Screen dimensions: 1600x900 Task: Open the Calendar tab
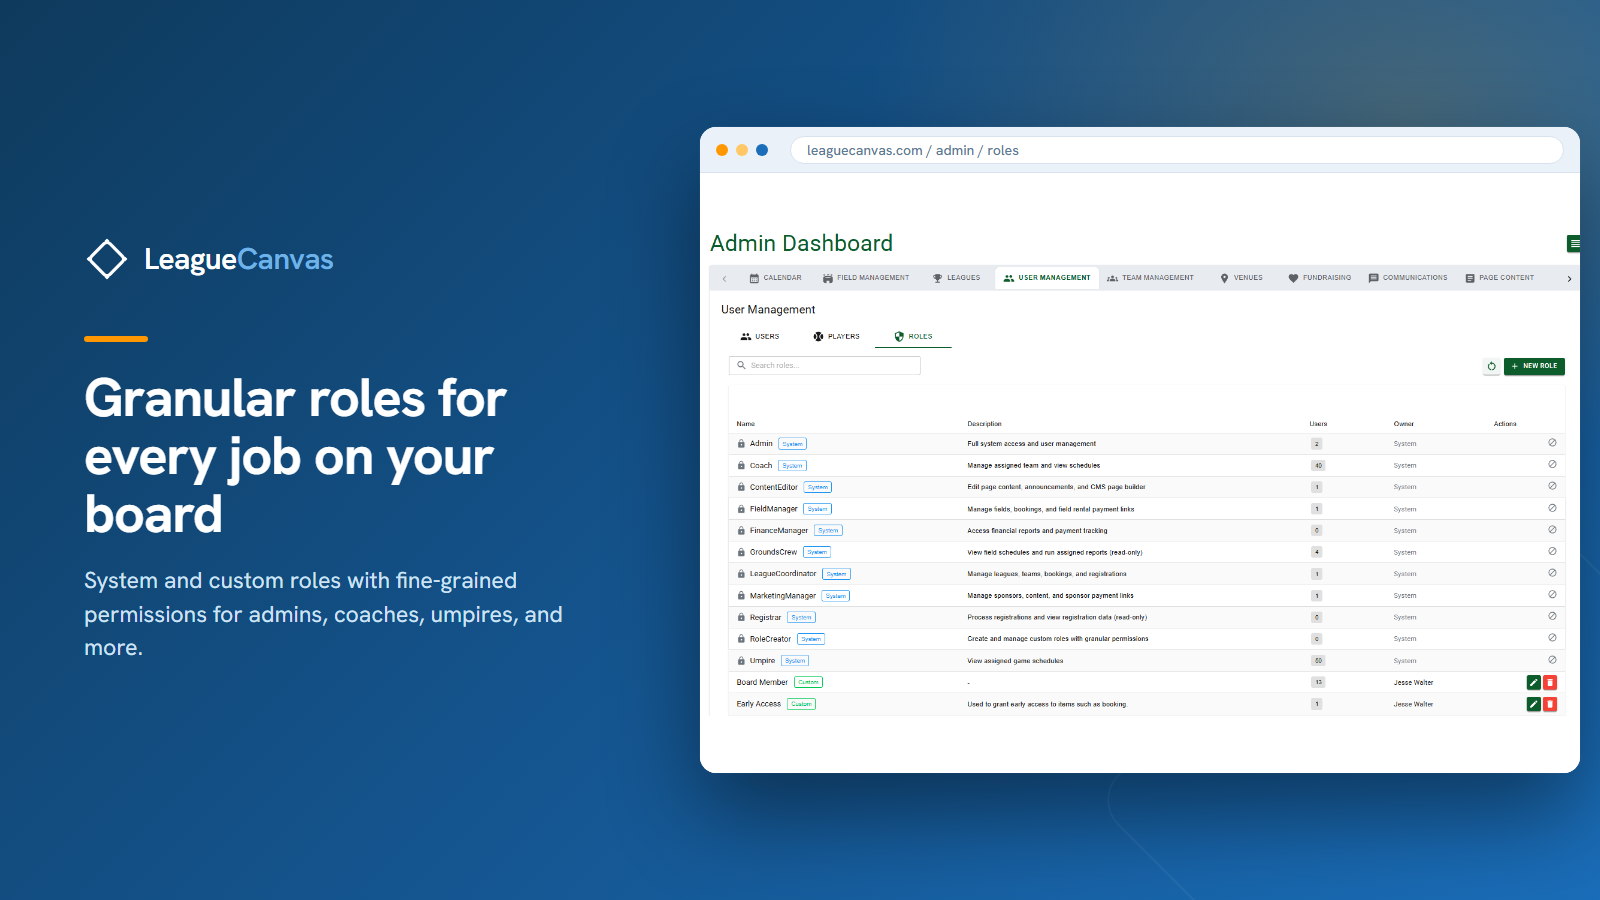tap(776, 278)
